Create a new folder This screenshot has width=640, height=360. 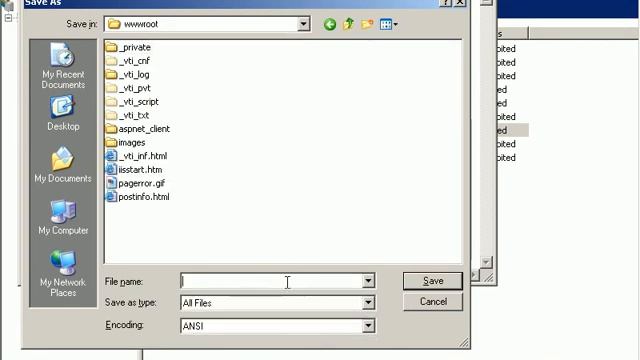point(367,24)
